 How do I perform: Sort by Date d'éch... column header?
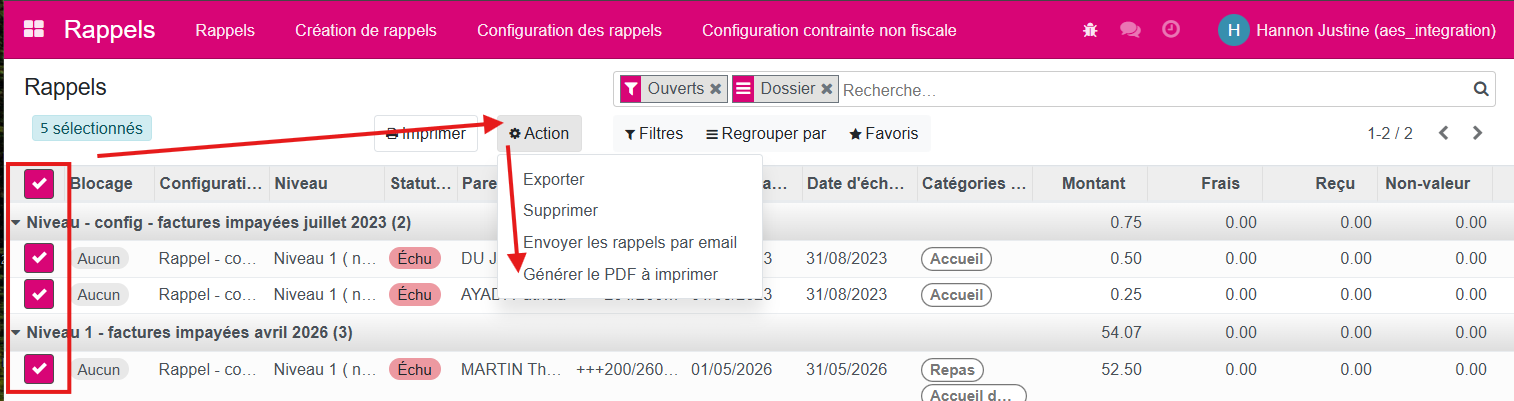[x=856, y=183]
